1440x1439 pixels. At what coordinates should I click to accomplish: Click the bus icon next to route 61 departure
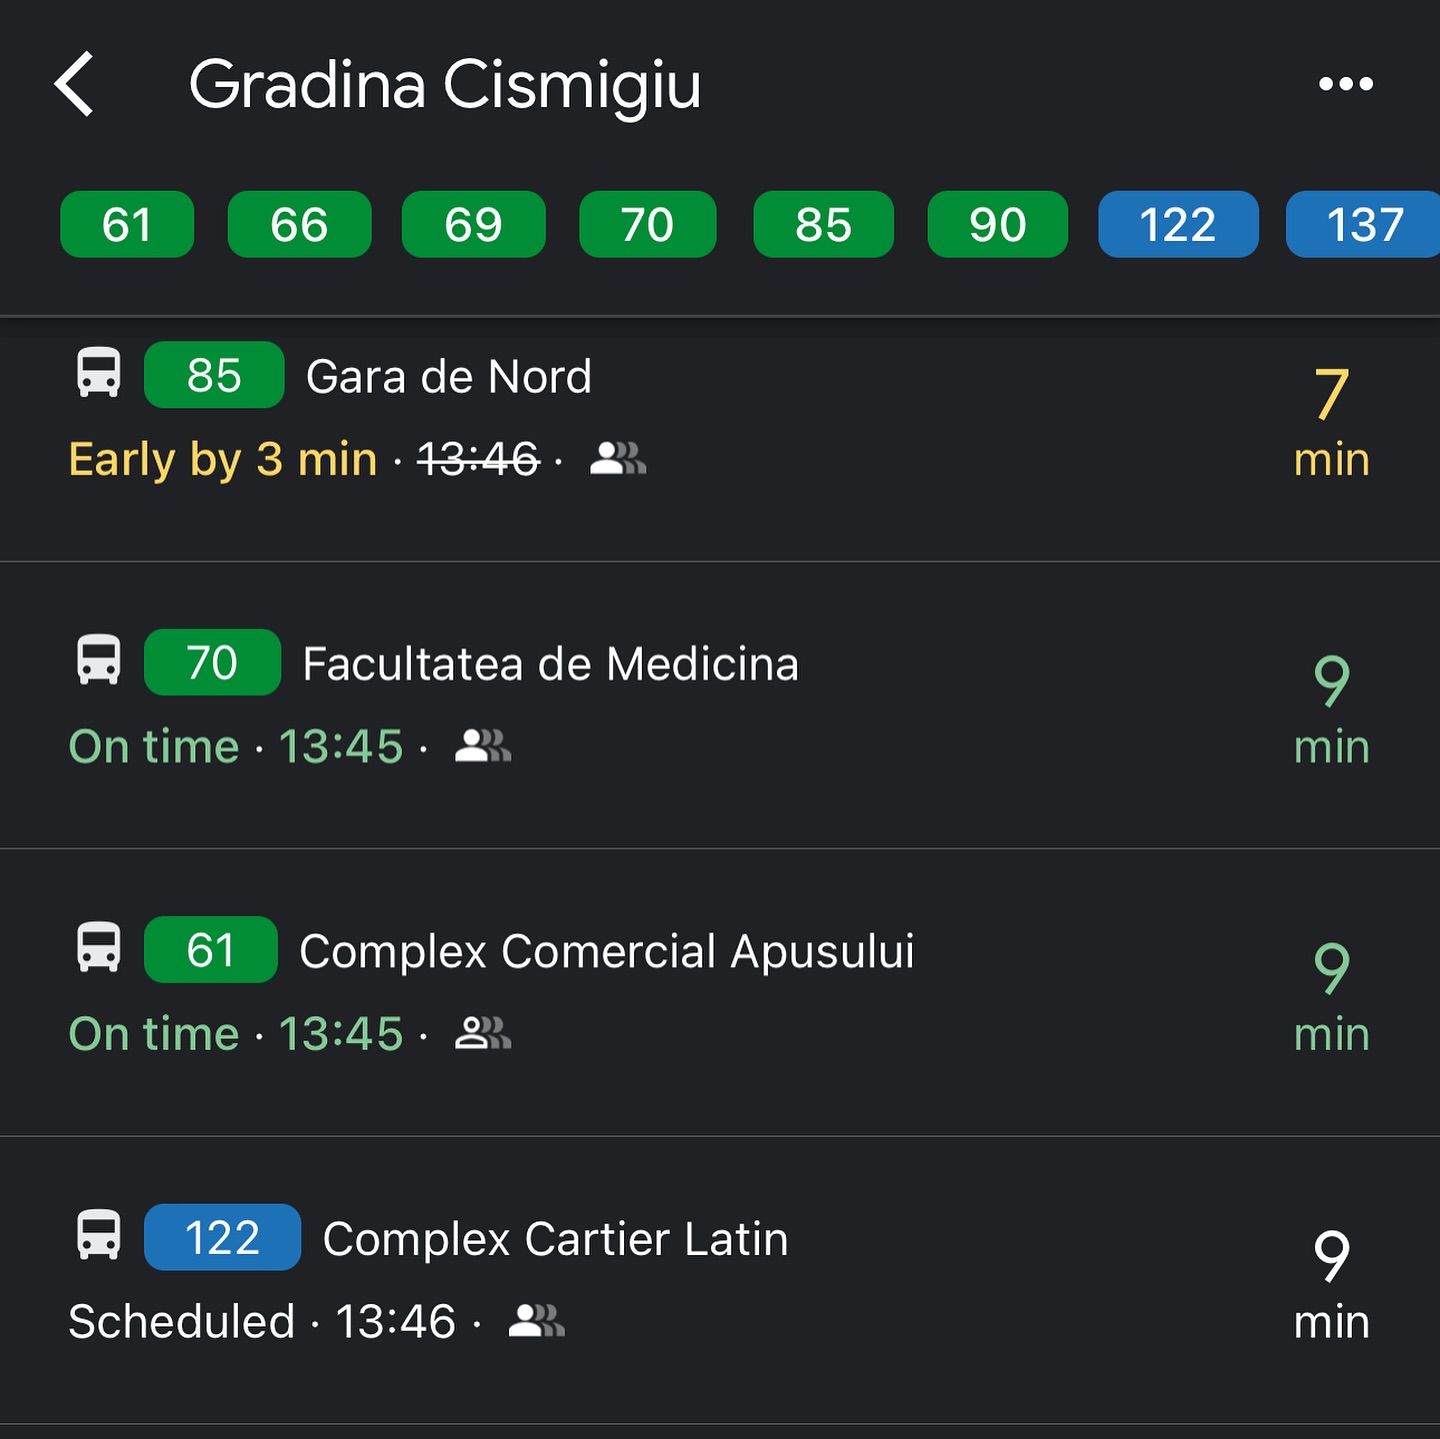99,948
